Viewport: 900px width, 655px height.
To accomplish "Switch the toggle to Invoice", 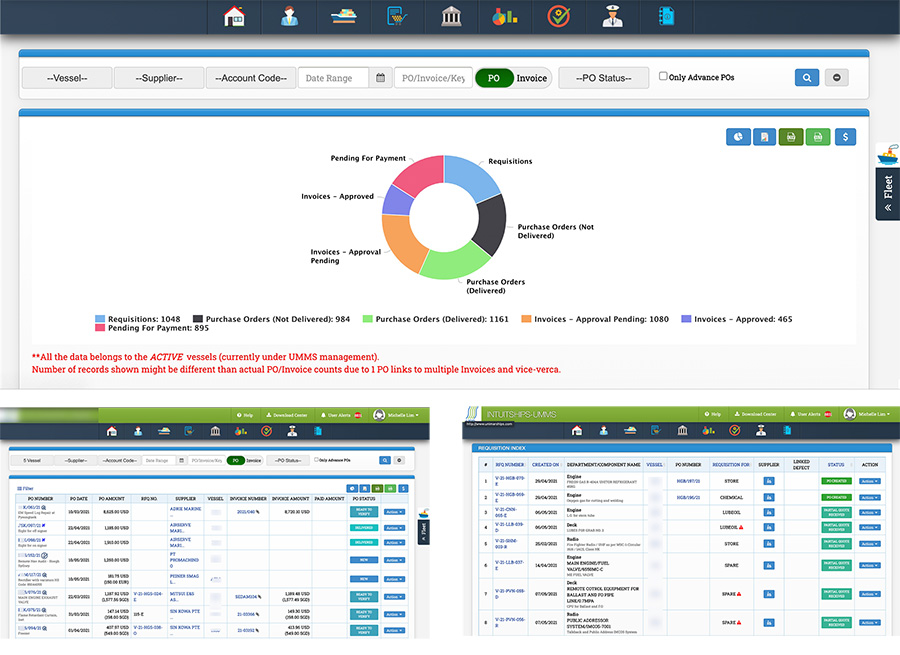I will coord(531,78).
